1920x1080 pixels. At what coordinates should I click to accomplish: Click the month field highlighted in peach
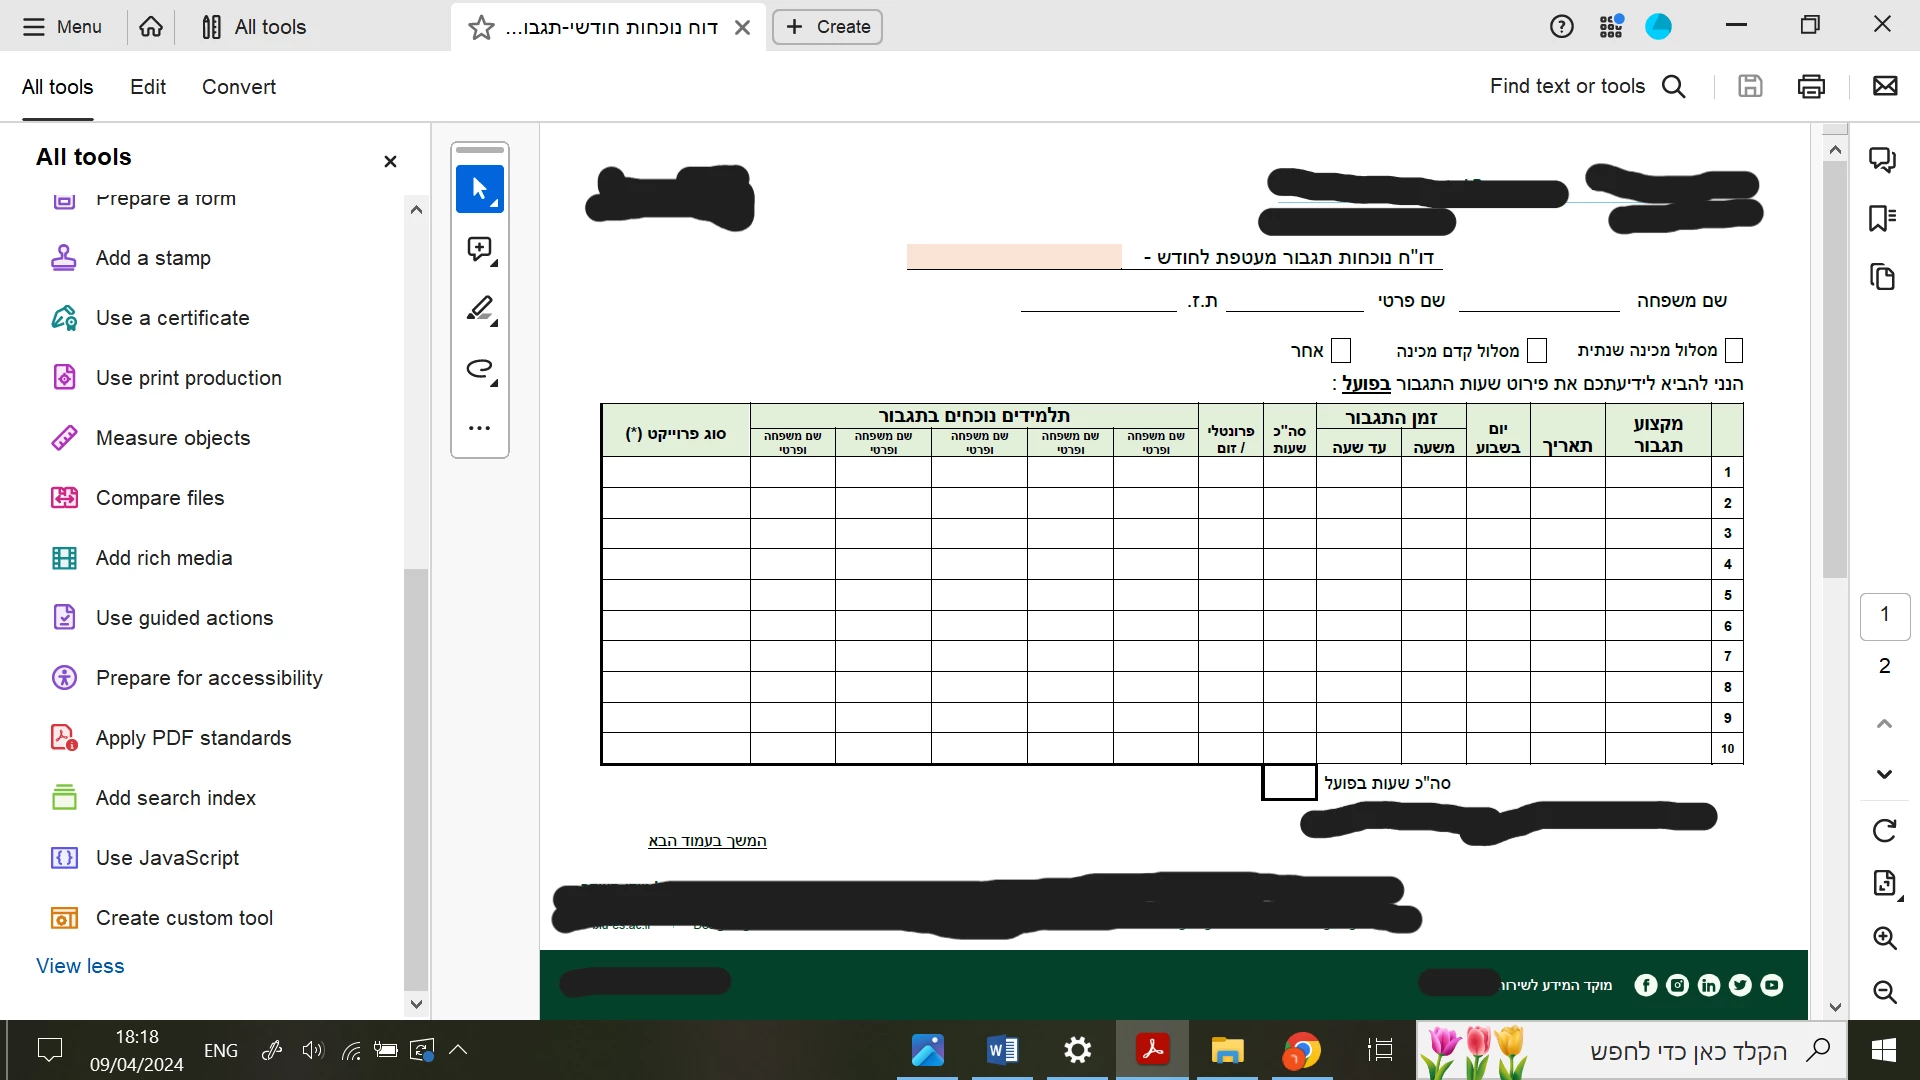click(x=1014, y=257)
